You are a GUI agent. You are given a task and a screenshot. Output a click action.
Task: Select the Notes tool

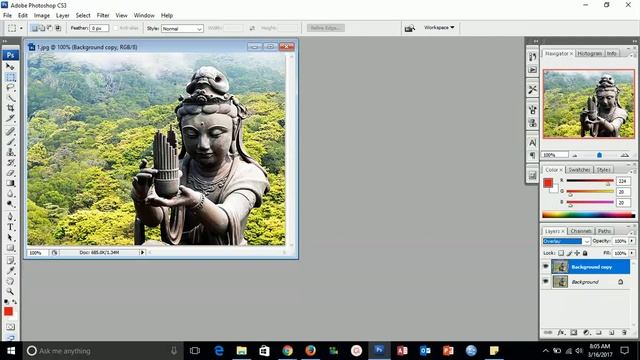[x=10, y=260]
